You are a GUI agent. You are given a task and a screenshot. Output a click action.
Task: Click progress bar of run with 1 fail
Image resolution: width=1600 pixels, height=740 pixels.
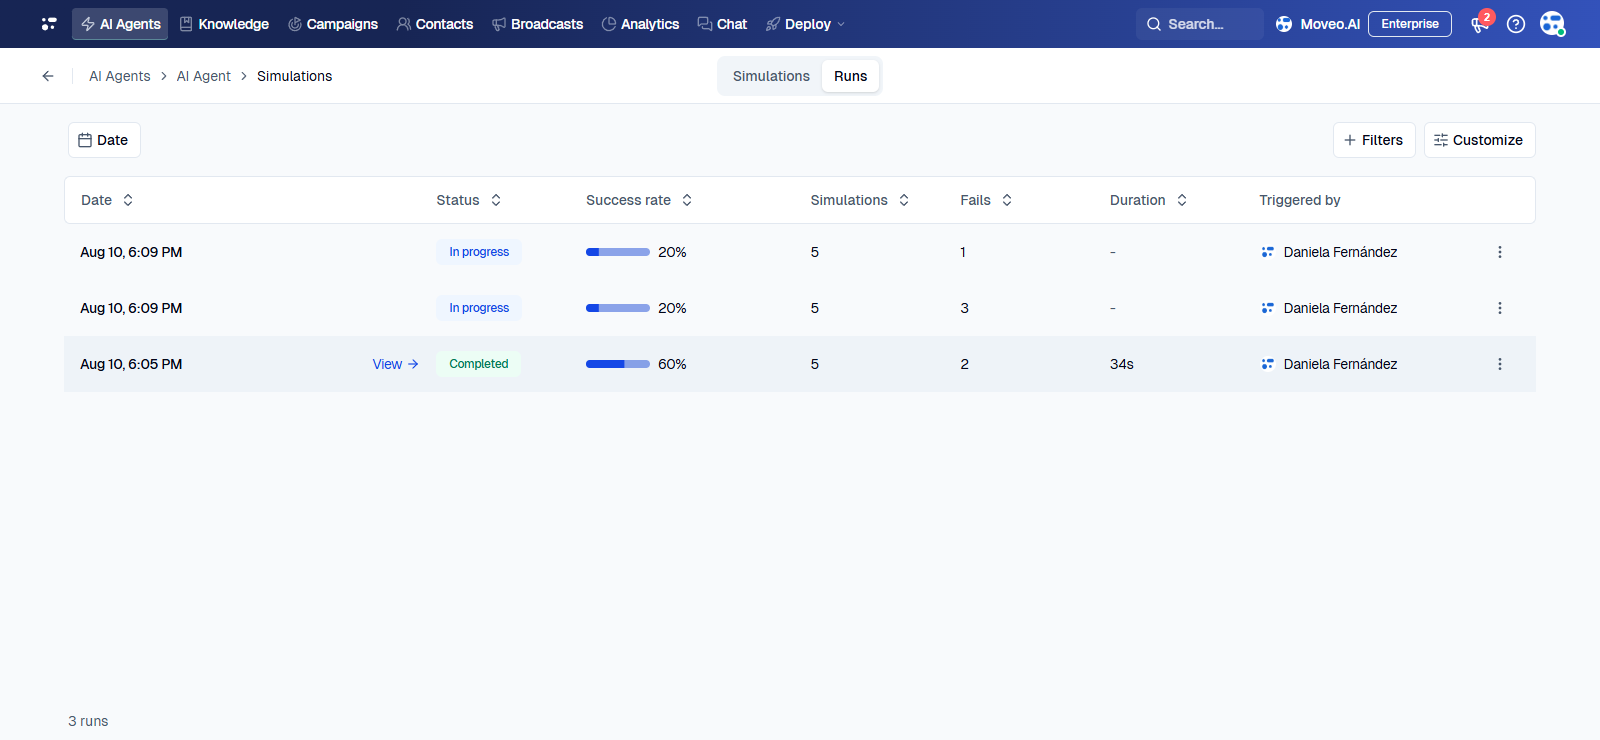point(618,252)
